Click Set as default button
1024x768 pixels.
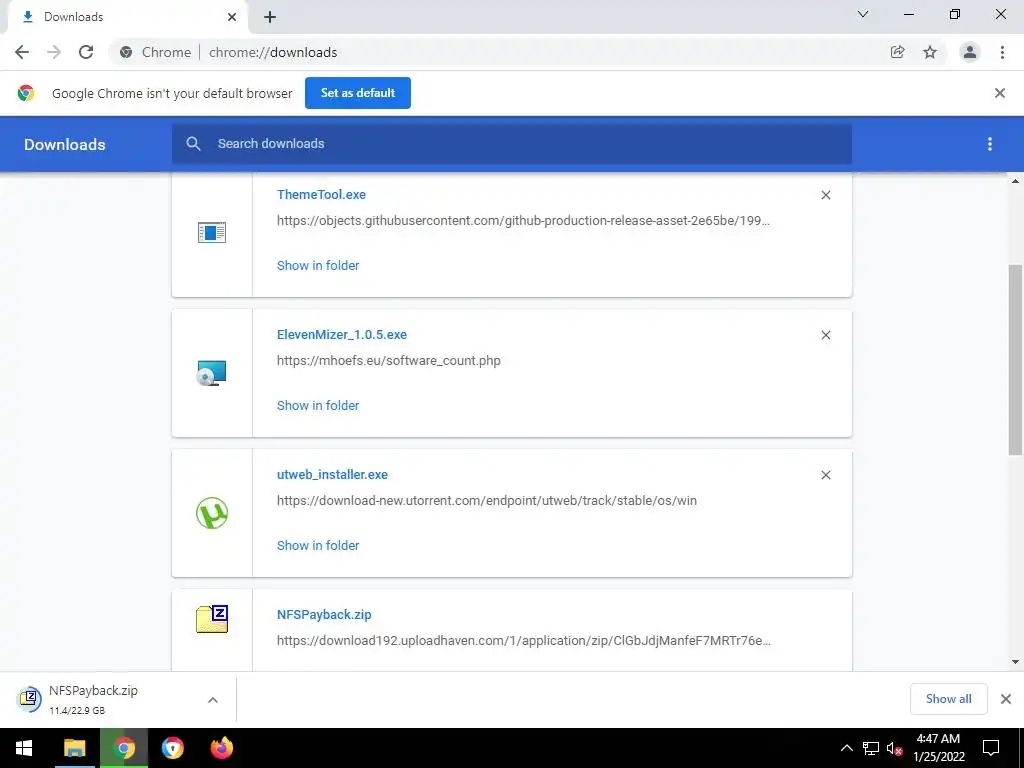(358, 93)
